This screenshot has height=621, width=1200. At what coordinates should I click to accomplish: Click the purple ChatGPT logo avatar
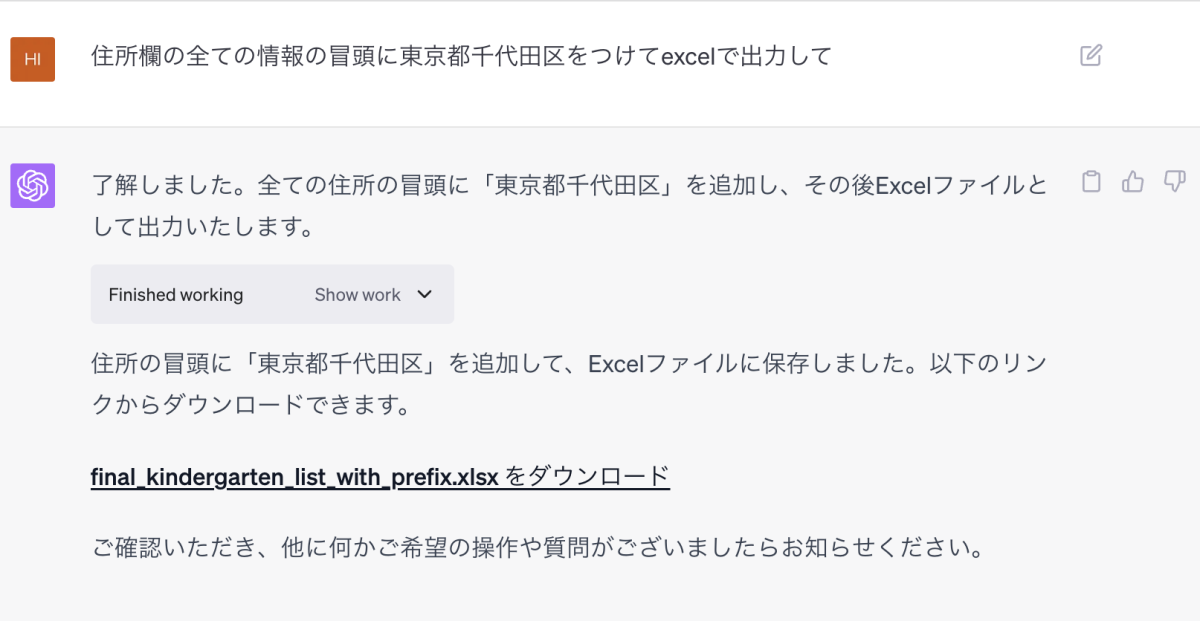click(32, 186)
